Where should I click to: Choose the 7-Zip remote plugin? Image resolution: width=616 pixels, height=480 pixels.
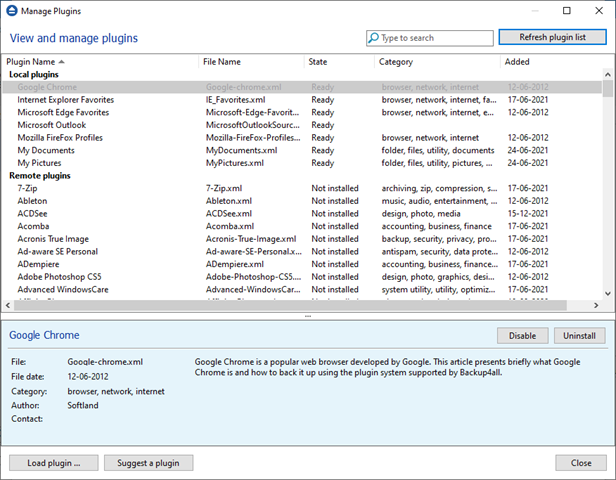[28, 188]
